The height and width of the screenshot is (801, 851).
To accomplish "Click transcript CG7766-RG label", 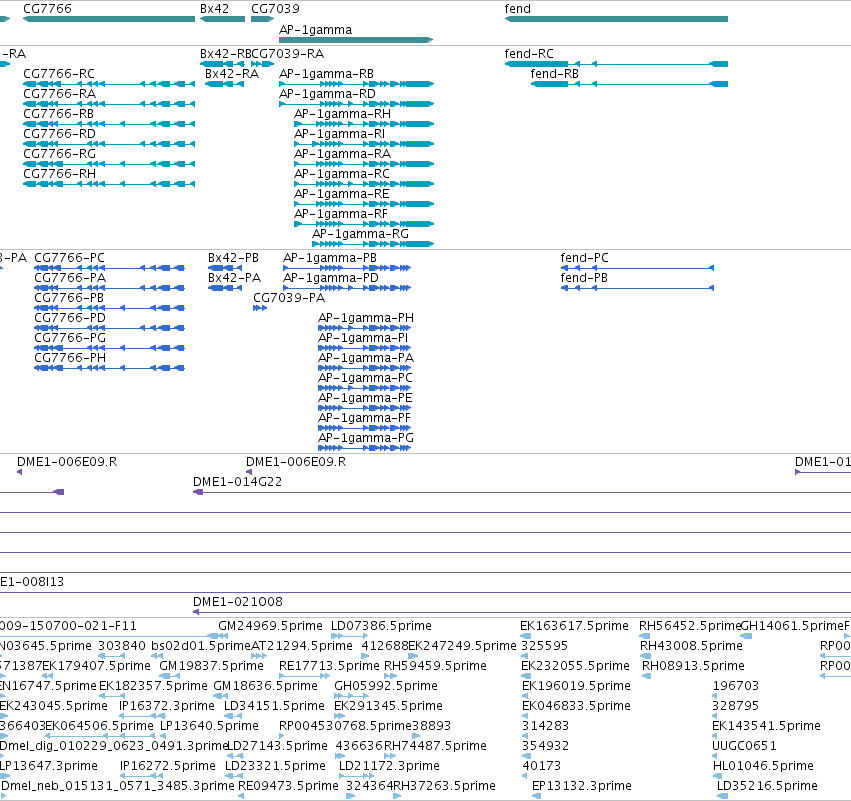I will click(x=60, y=154).
